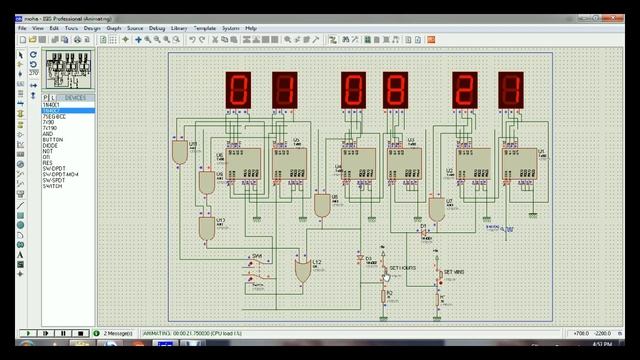Click the Play simulation button
This screenshot has width=640, height=360.
[28, 333]
